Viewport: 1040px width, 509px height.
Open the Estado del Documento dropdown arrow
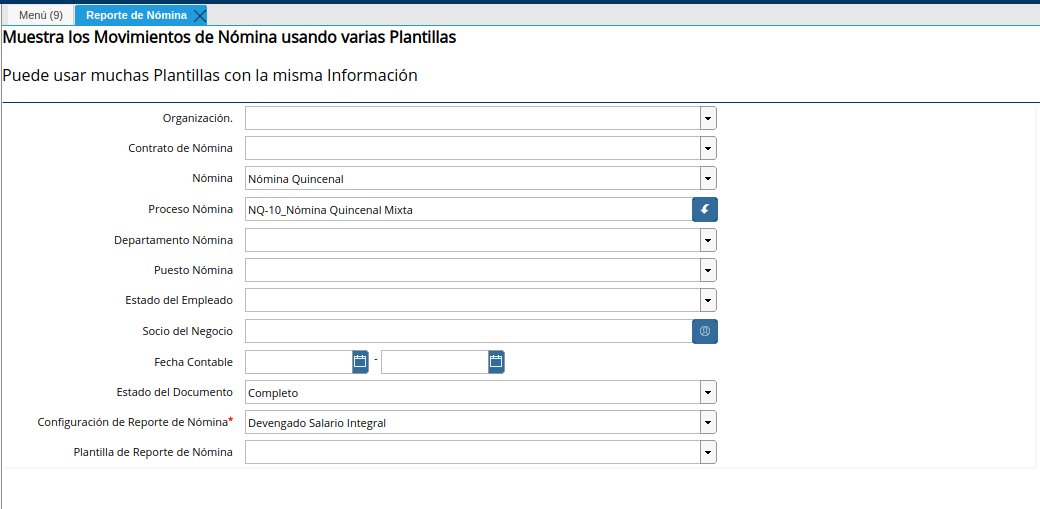708,392
